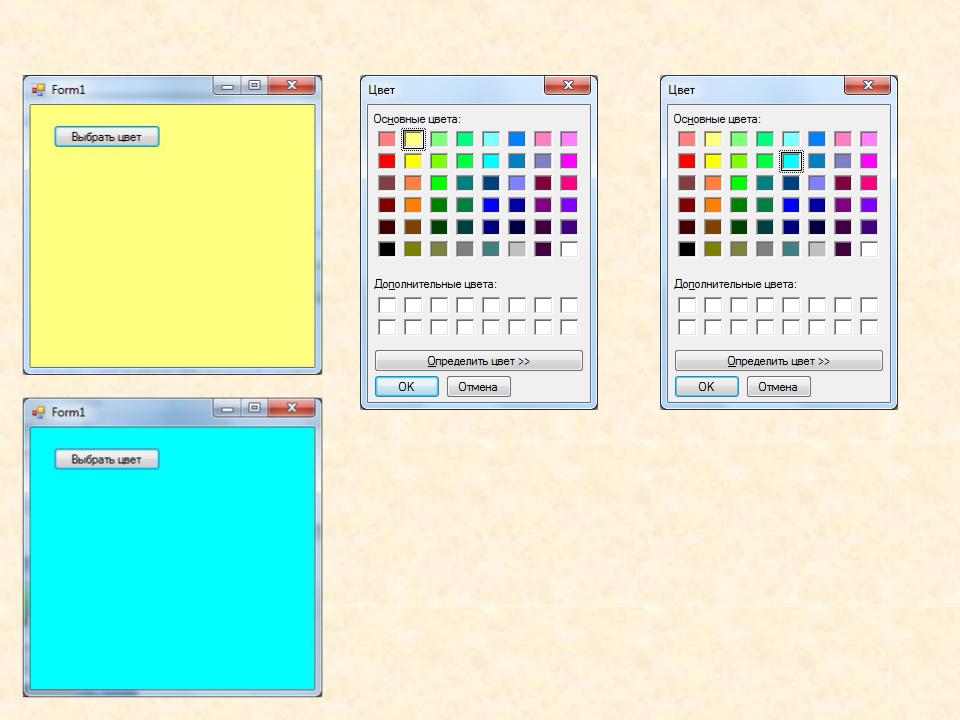The image size is (960, 720).
Task: Open system menu icon of yellow Form1 window
Action: (39, 90)
